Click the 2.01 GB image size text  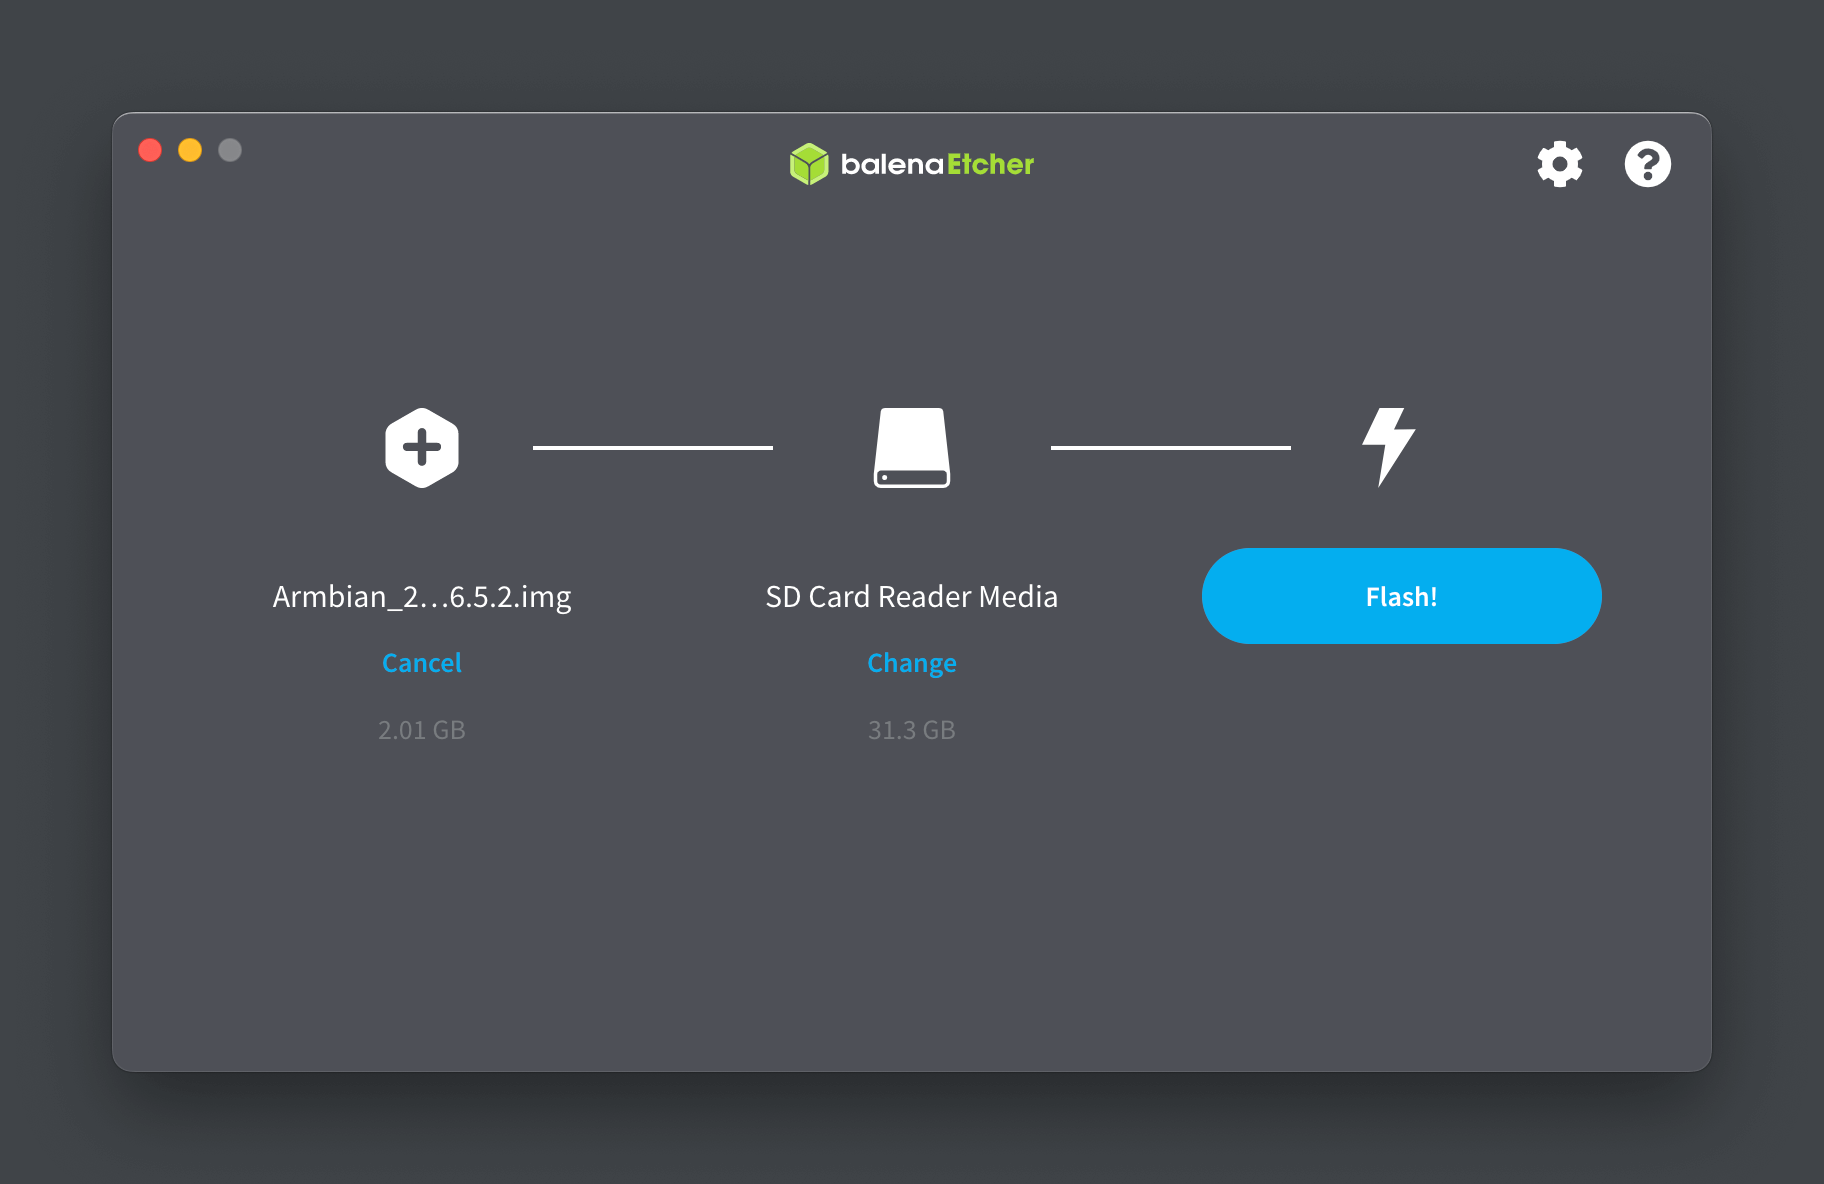pyautogui.click(x=422, y=730)
